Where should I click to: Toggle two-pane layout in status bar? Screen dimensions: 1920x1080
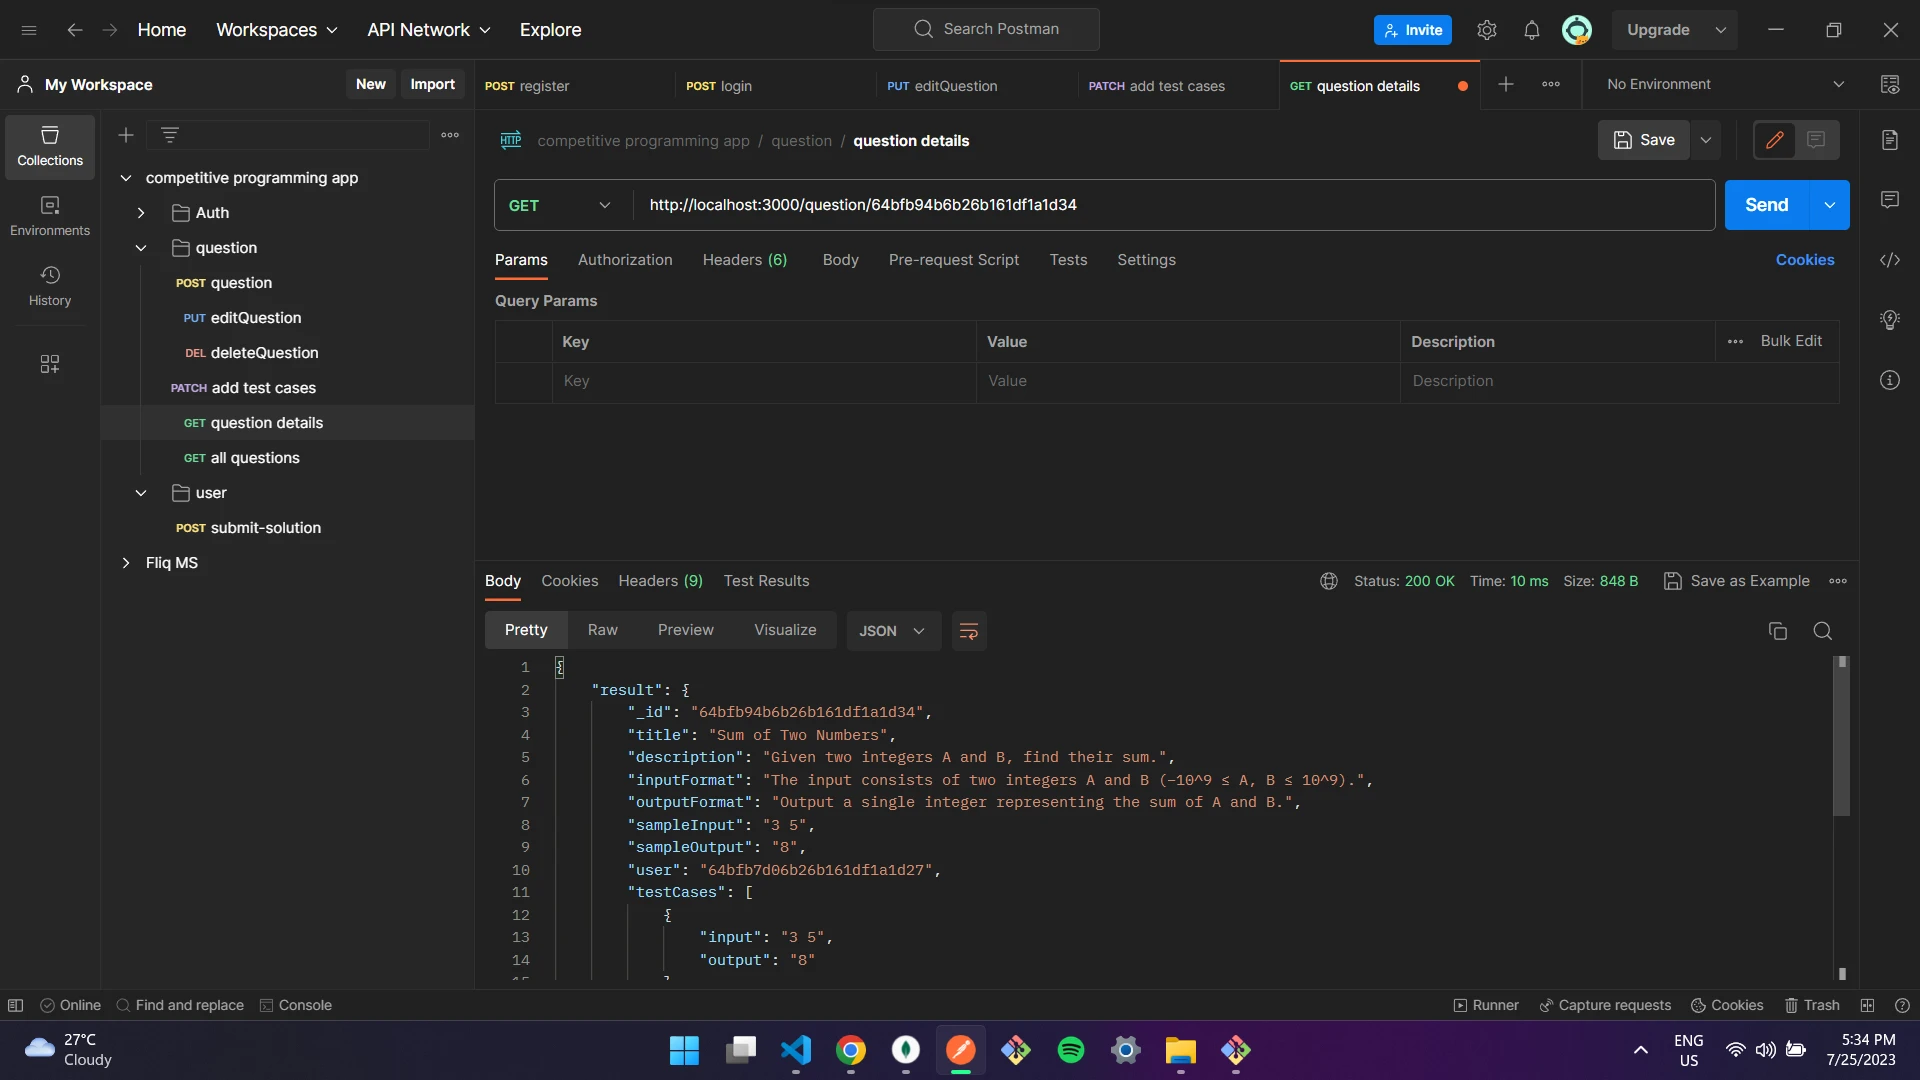tap(1867, 1005)
